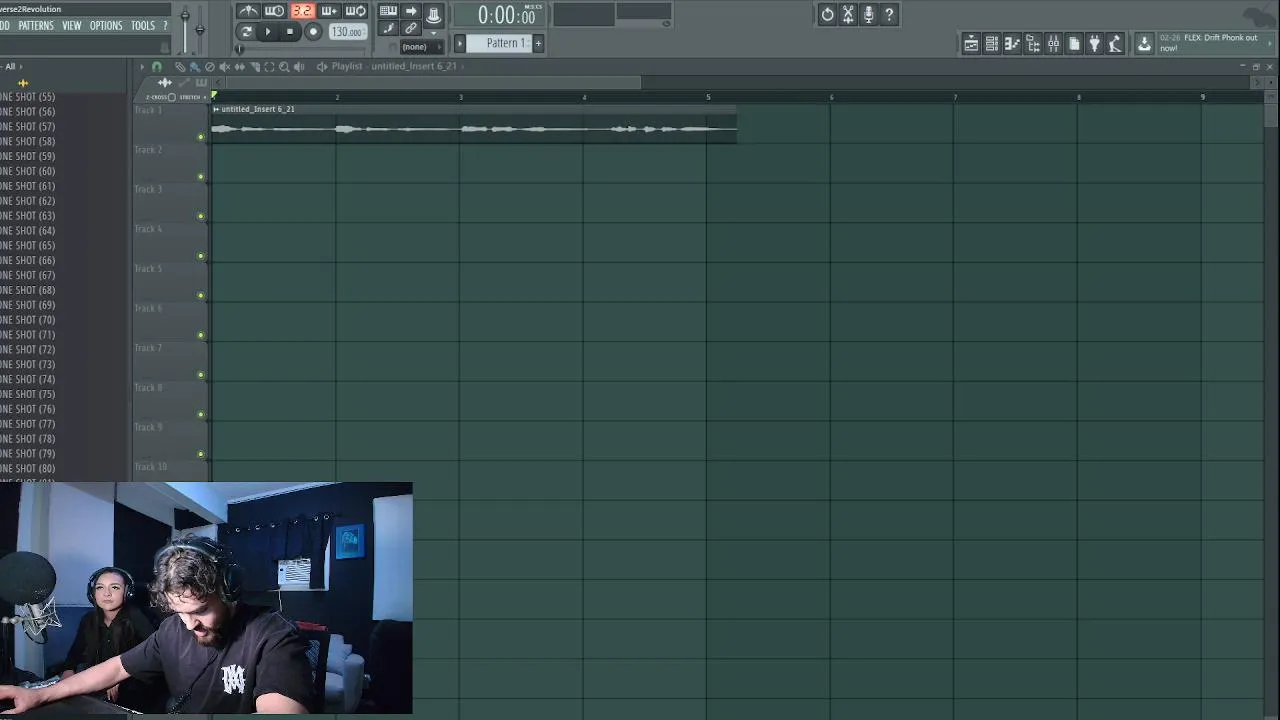The image size is (1280, 720).
Task: Adjust the main pitch slider
Action: pos(200,28)
